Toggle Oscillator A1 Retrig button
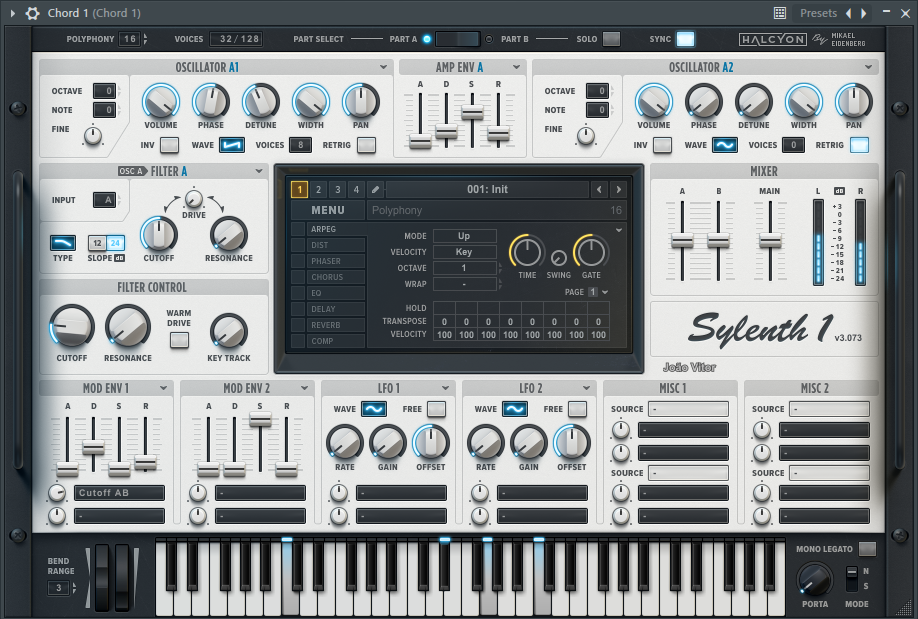Viewport: 918px width, 619px height. point(366,145)
